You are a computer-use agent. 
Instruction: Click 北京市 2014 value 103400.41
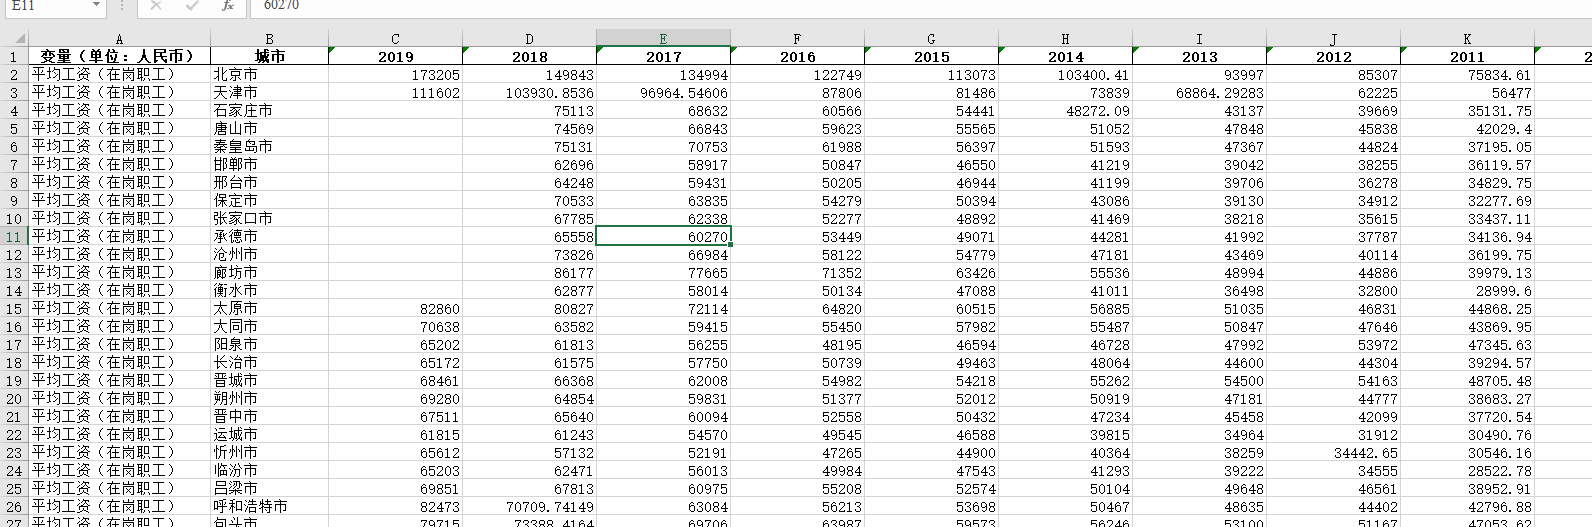click(1065, 74)
